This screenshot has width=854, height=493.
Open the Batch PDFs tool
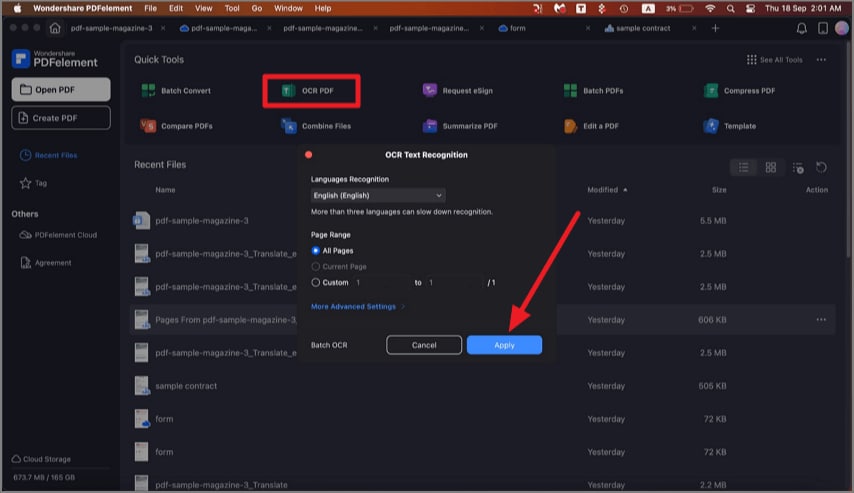point(593,90)
